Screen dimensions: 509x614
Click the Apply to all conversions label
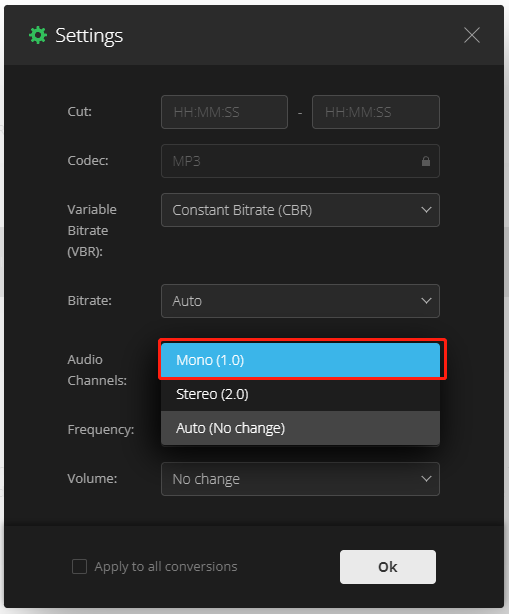(x=166, y=567)
